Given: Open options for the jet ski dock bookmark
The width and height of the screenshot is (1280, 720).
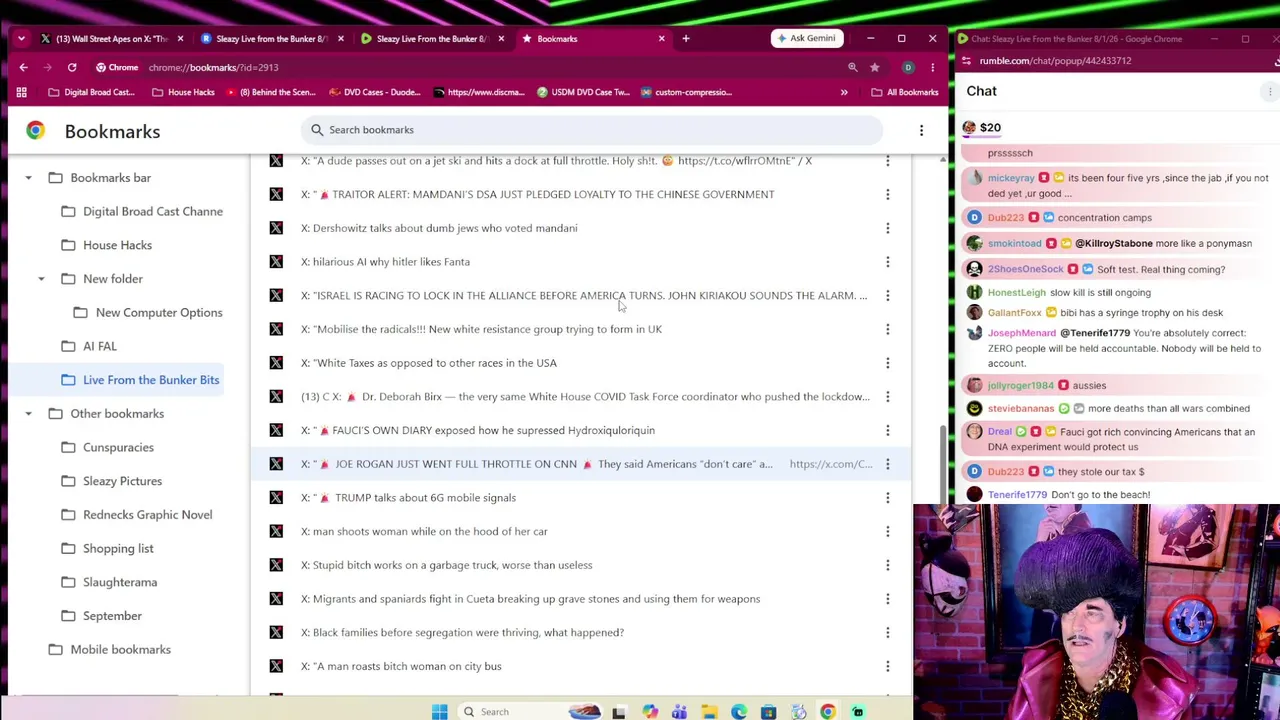Looking at the screenshot, I should [887, 161].
